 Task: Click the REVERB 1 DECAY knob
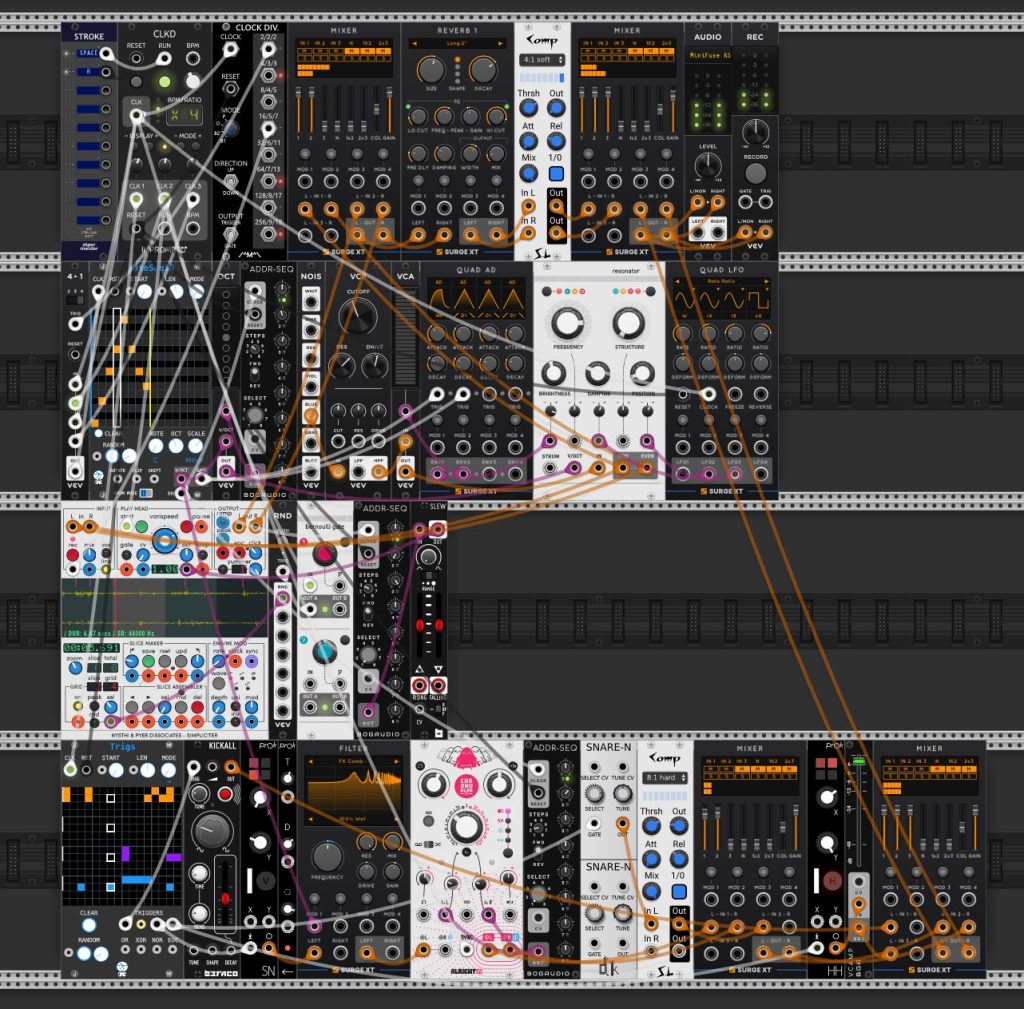tap(483, 69)
